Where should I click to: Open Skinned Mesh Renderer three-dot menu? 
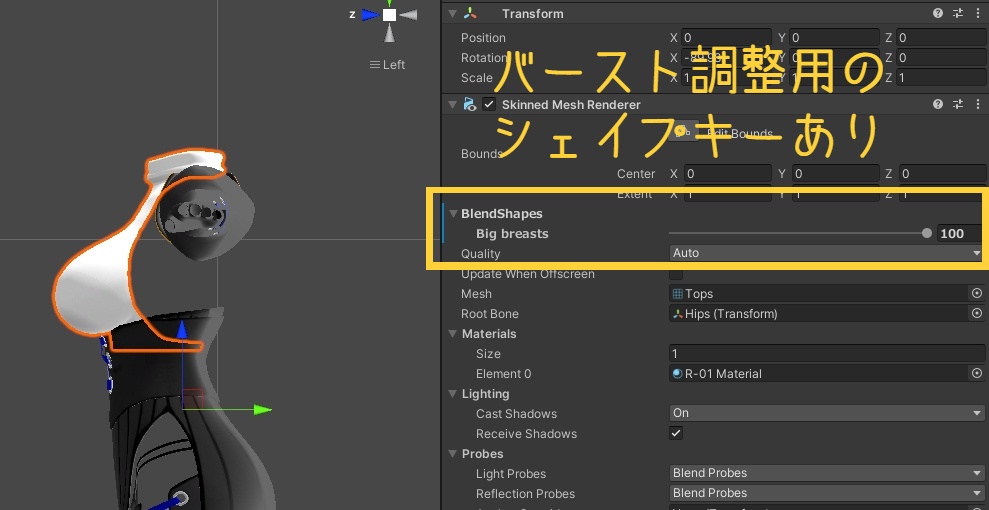(x=978, y=104)
